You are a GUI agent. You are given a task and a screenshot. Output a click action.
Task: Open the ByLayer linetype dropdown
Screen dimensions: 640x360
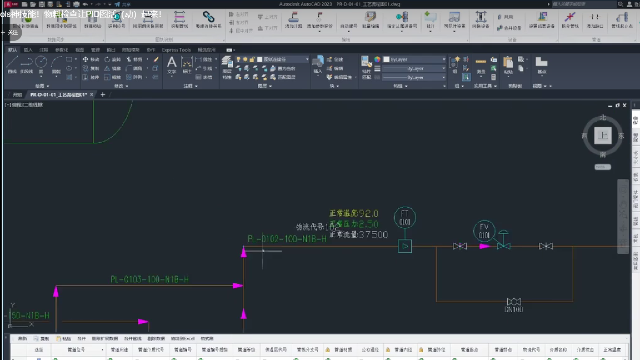[x=414, y=77]
